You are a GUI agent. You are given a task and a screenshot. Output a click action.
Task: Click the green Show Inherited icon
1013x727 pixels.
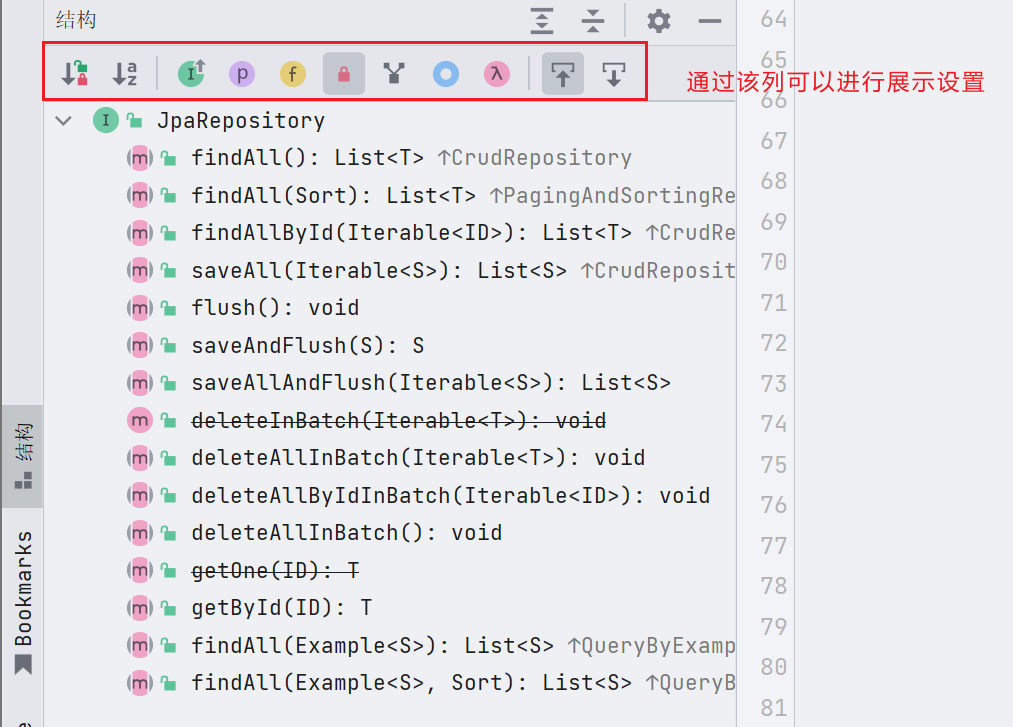[x=191, y=74]
